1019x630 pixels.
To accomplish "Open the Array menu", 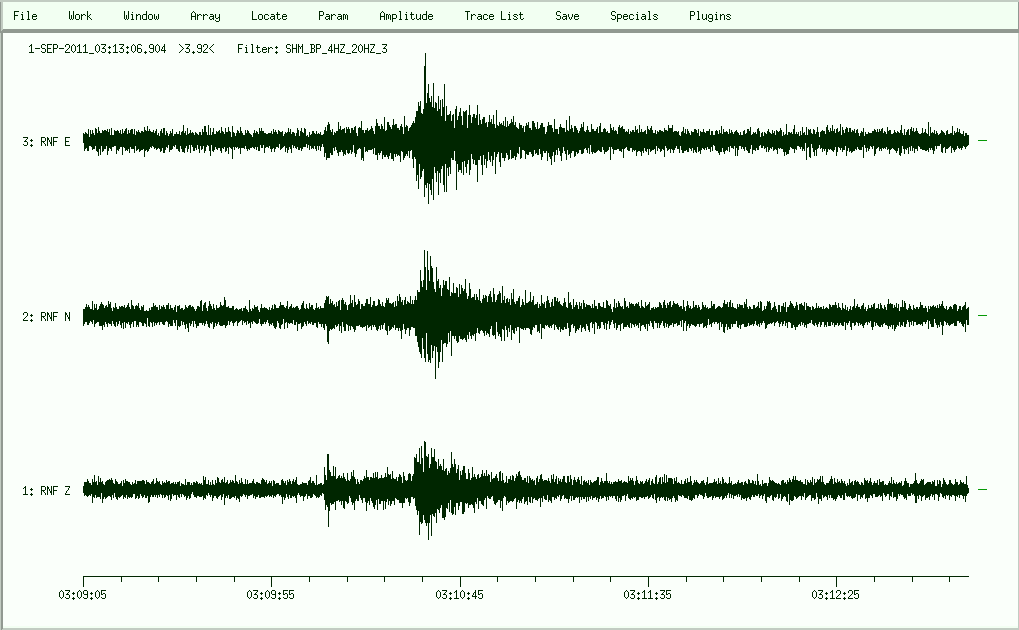I will point(205,16).
